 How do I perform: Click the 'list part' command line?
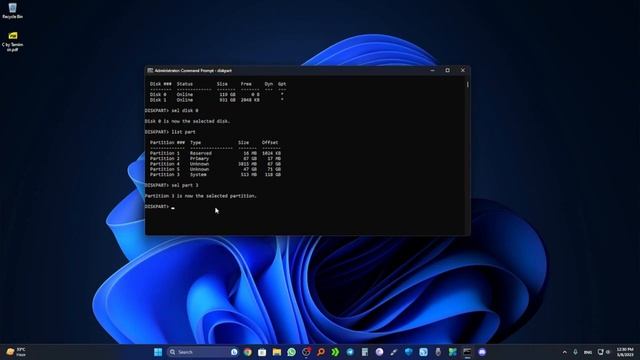click(x=170, y=132)
